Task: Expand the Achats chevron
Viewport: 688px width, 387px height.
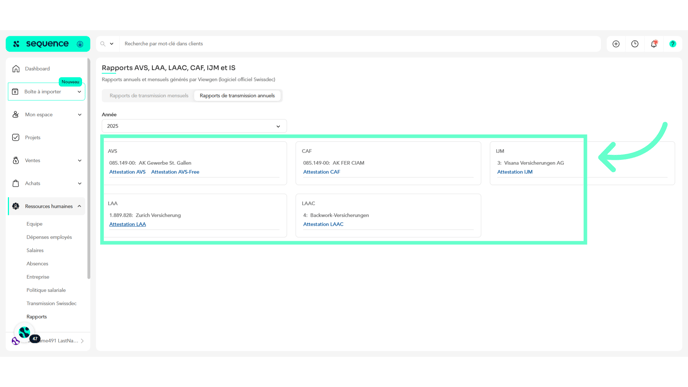Action: [x=79, y=183]
